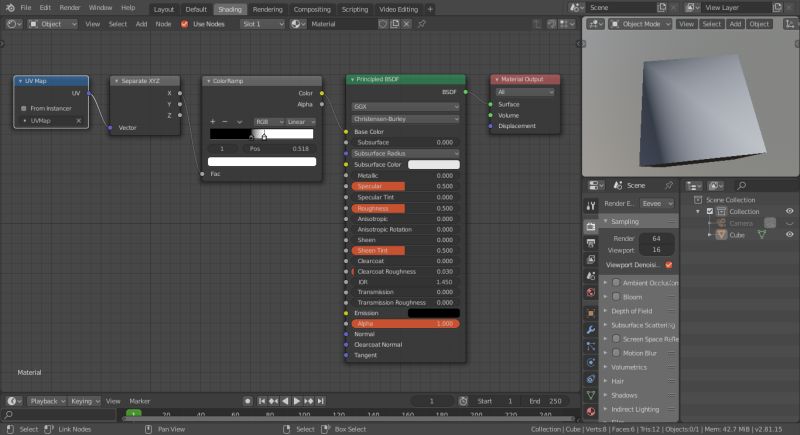Image resolution: width=800 pixels, height=435 pixels.
Task: Unlink the material with X icon
Action: (407, 24)
